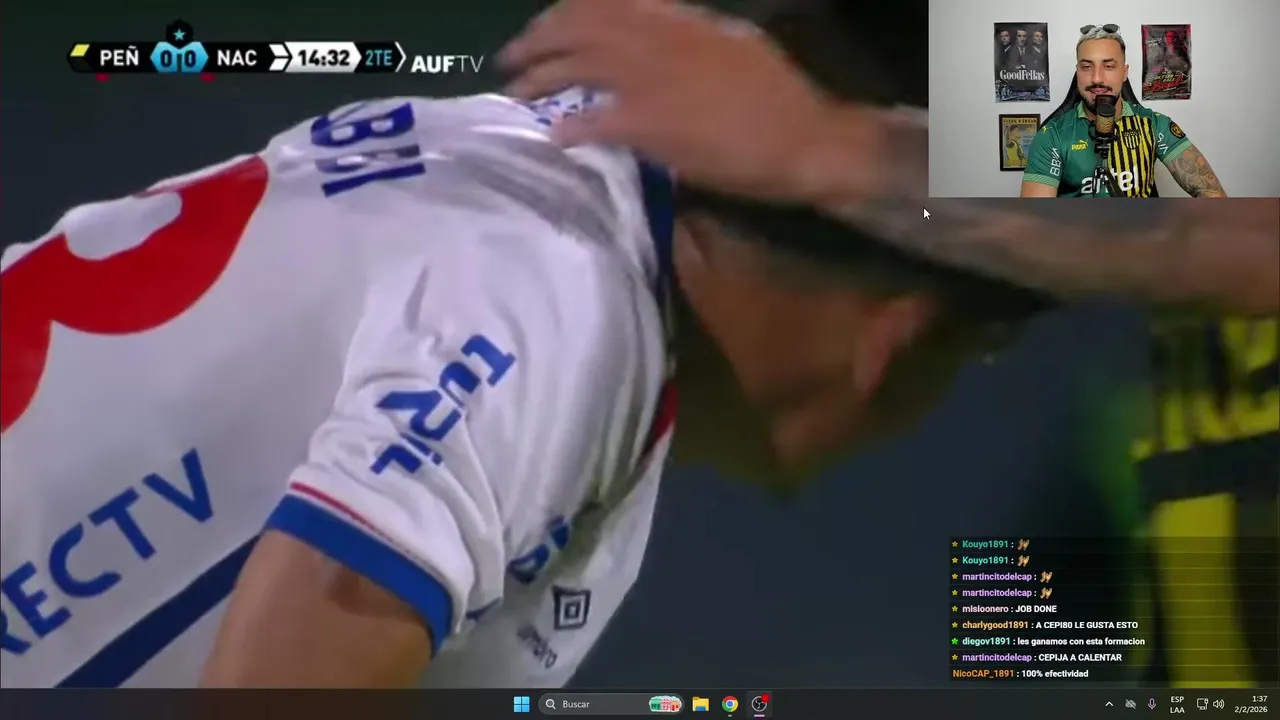This screenshot has width=1280, height=720.
Task: Click chat message "A CEPI80 LE GUSTA ESTO"
Action: click(x=1086, y=625)
